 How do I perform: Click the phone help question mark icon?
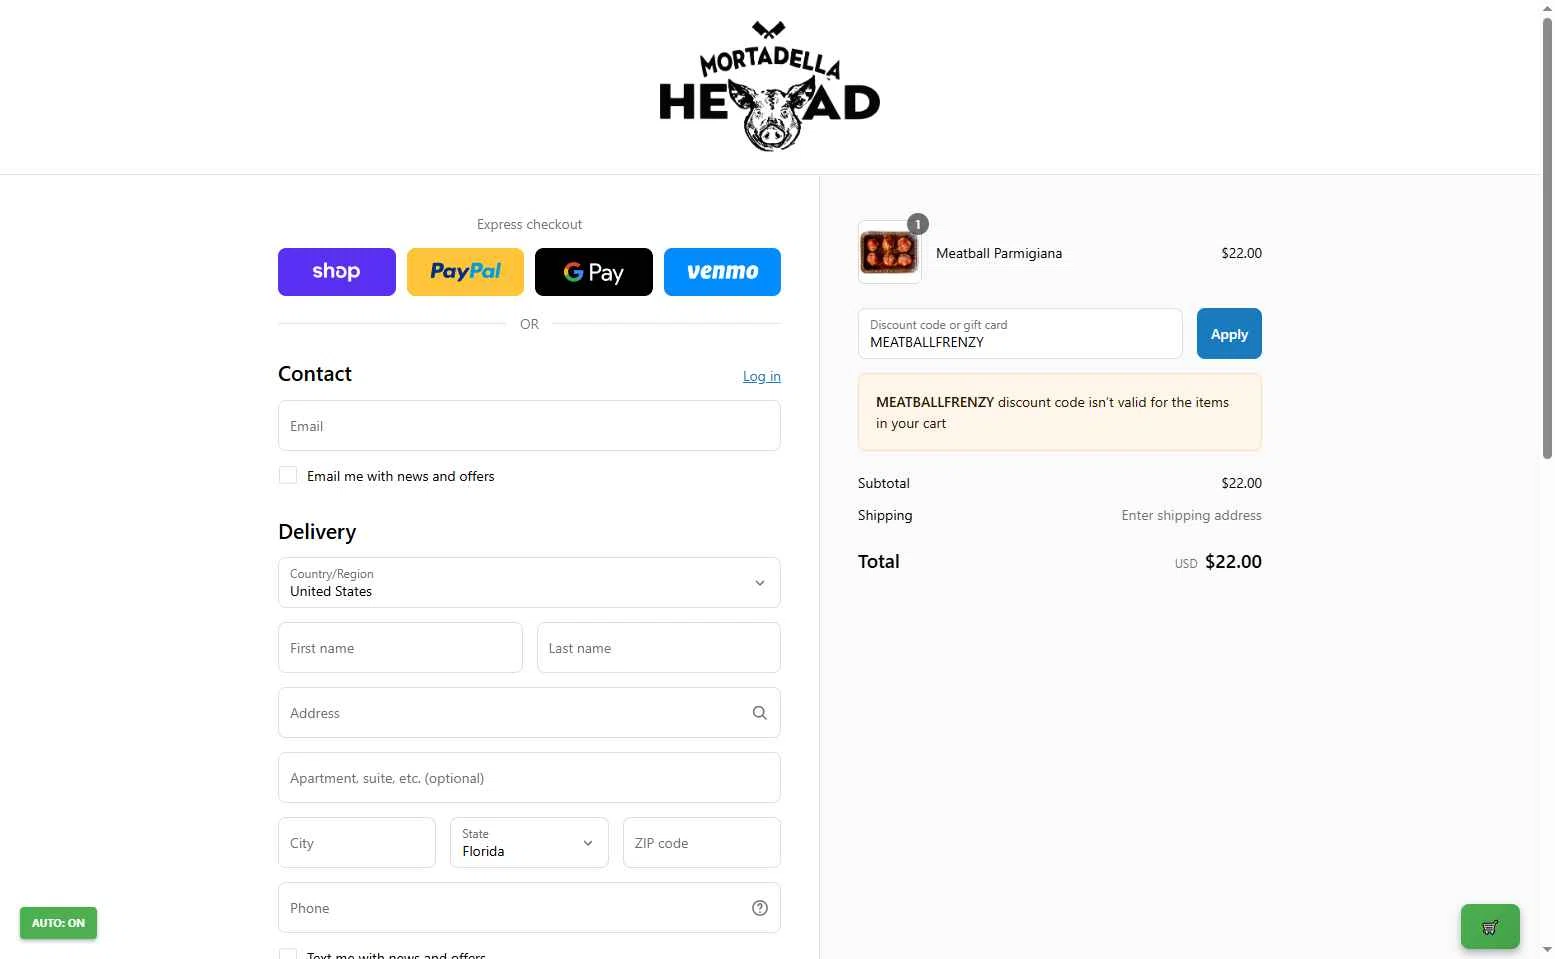coord(760,908)
